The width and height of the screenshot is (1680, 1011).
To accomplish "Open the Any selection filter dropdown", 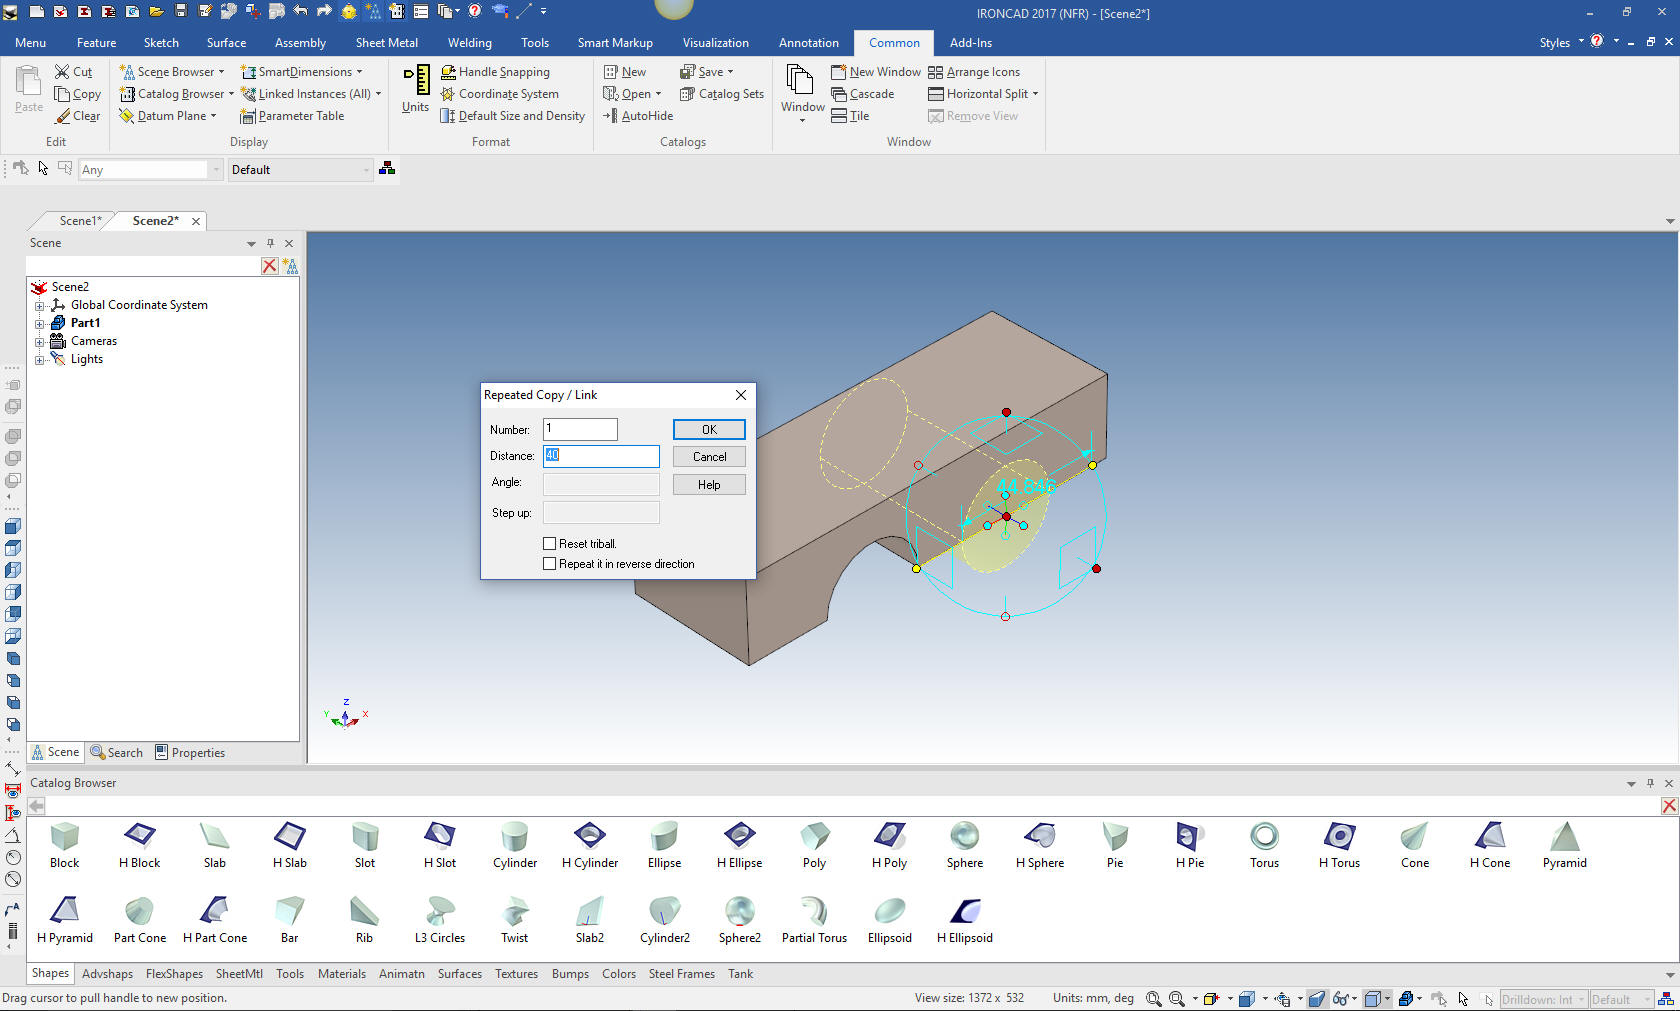I will (150, 170).
